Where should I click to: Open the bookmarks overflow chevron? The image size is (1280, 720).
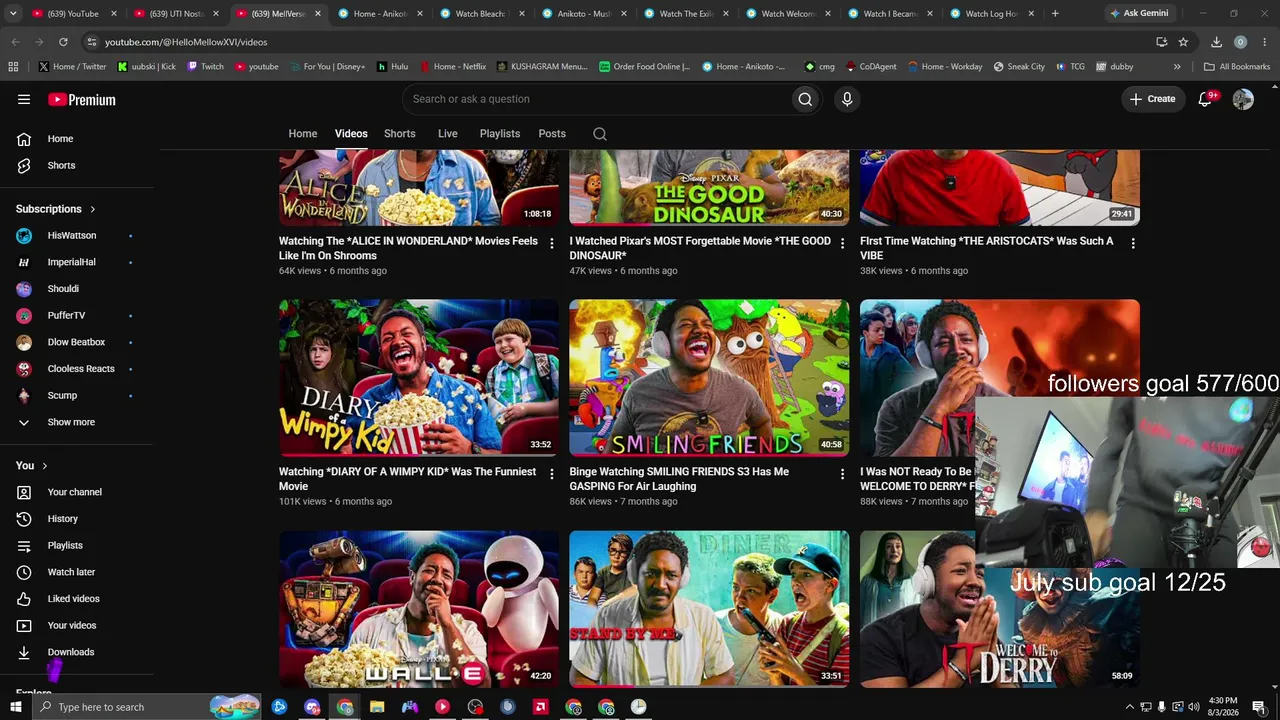[1177, 67]
